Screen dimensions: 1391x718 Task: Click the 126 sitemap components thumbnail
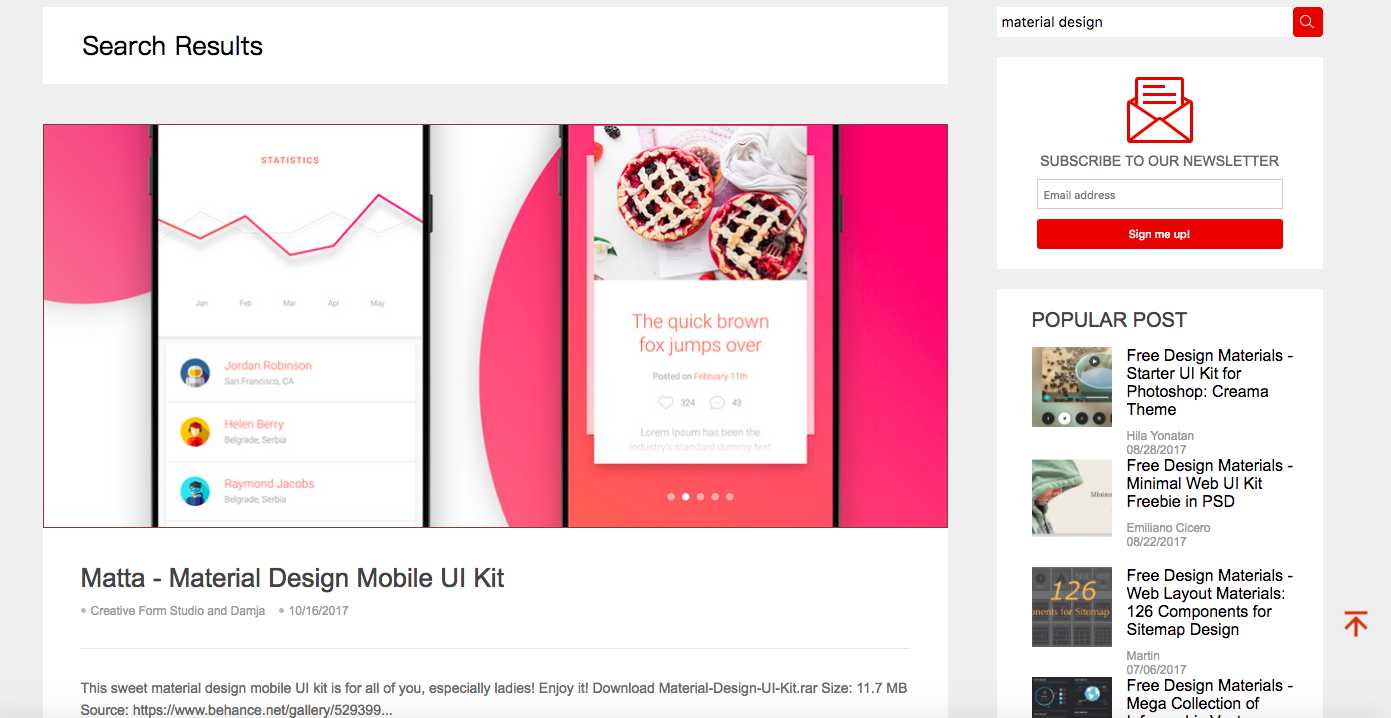[x=1072, y=607]
